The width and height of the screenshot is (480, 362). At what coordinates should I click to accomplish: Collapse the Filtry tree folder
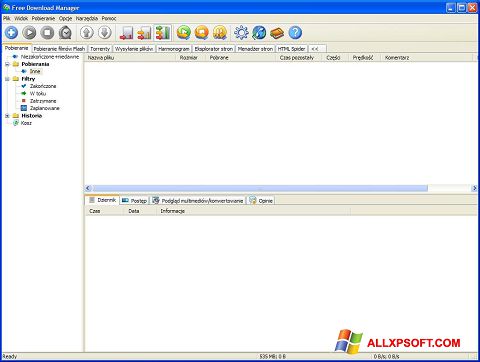tap(7, 79)
